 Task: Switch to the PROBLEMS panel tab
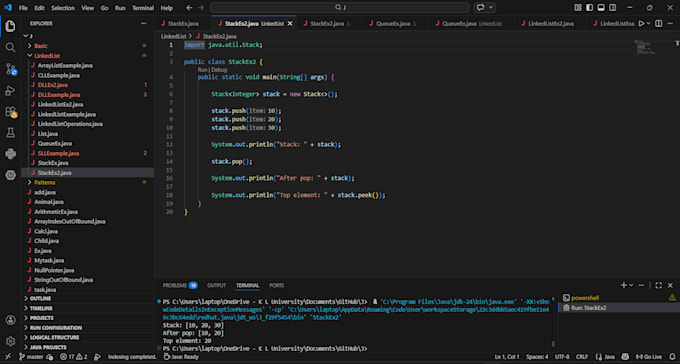point(180,285)
